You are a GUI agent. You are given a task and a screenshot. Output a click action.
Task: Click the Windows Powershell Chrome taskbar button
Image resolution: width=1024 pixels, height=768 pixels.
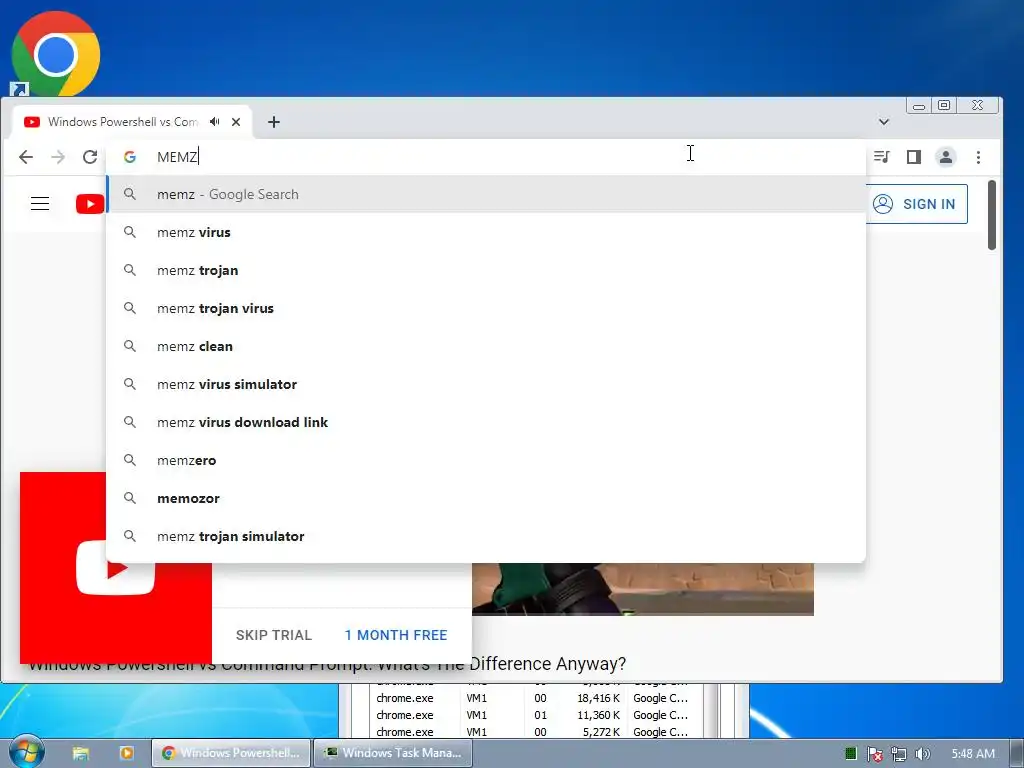click(x=231, y=753)
